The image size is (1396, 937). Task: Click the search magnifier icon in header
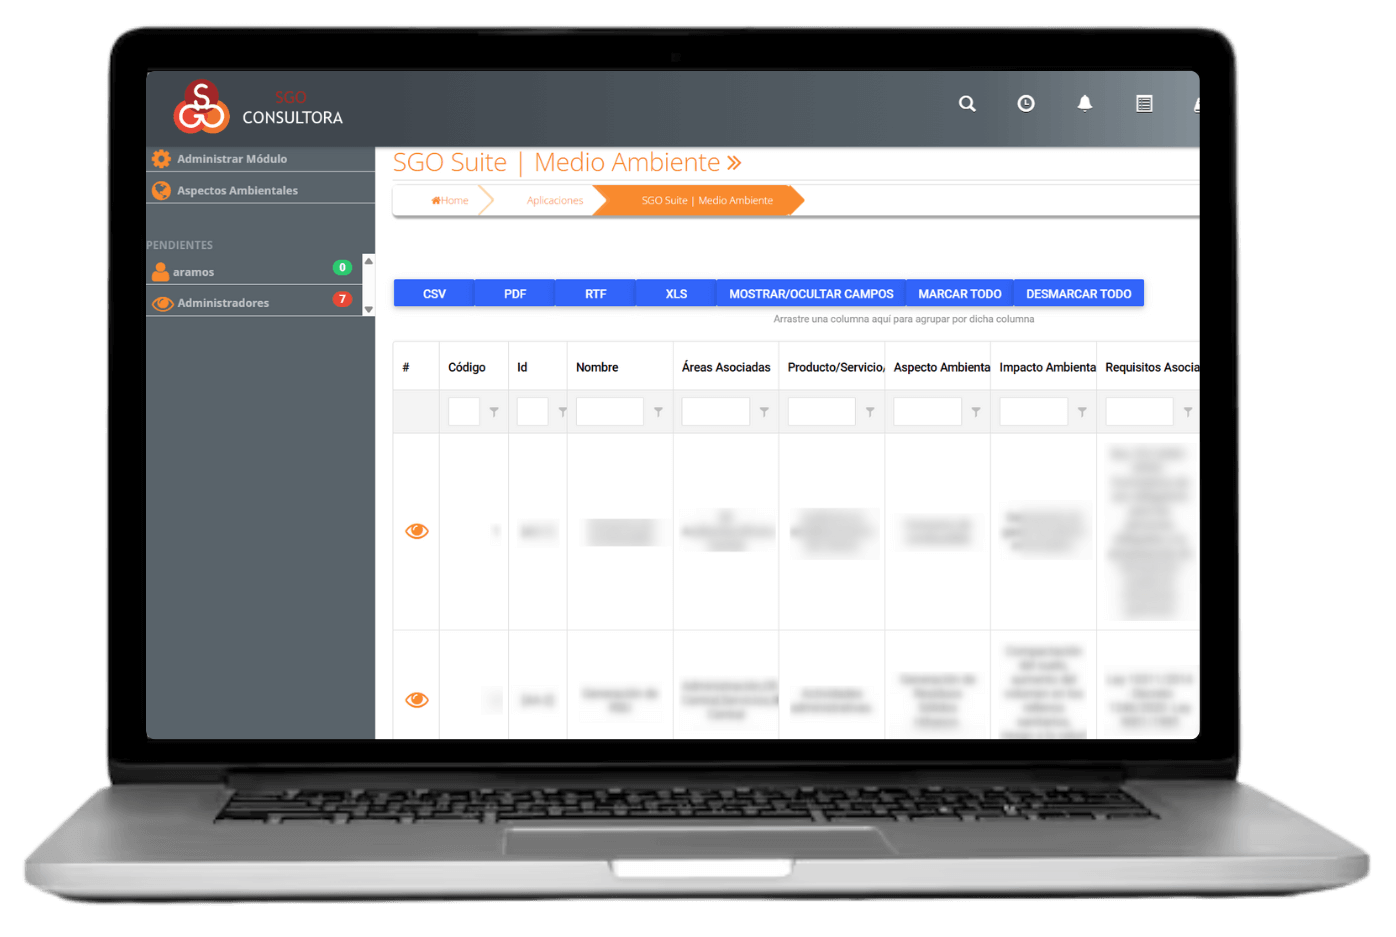pyautogui.click(x=967, y=104)
